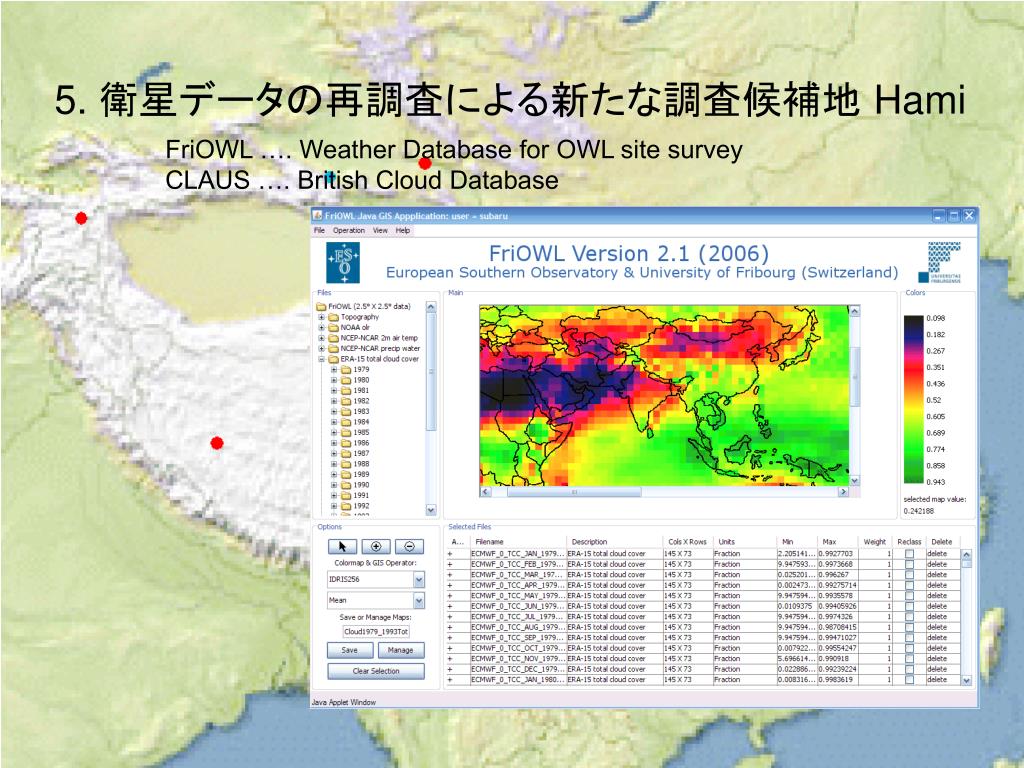Screen dimensions: 1024x768
Task: Toggle Reclass checkbox for ECMWF_0_TCC_MAY_1979 row
Action: click(x=909, y=596)
